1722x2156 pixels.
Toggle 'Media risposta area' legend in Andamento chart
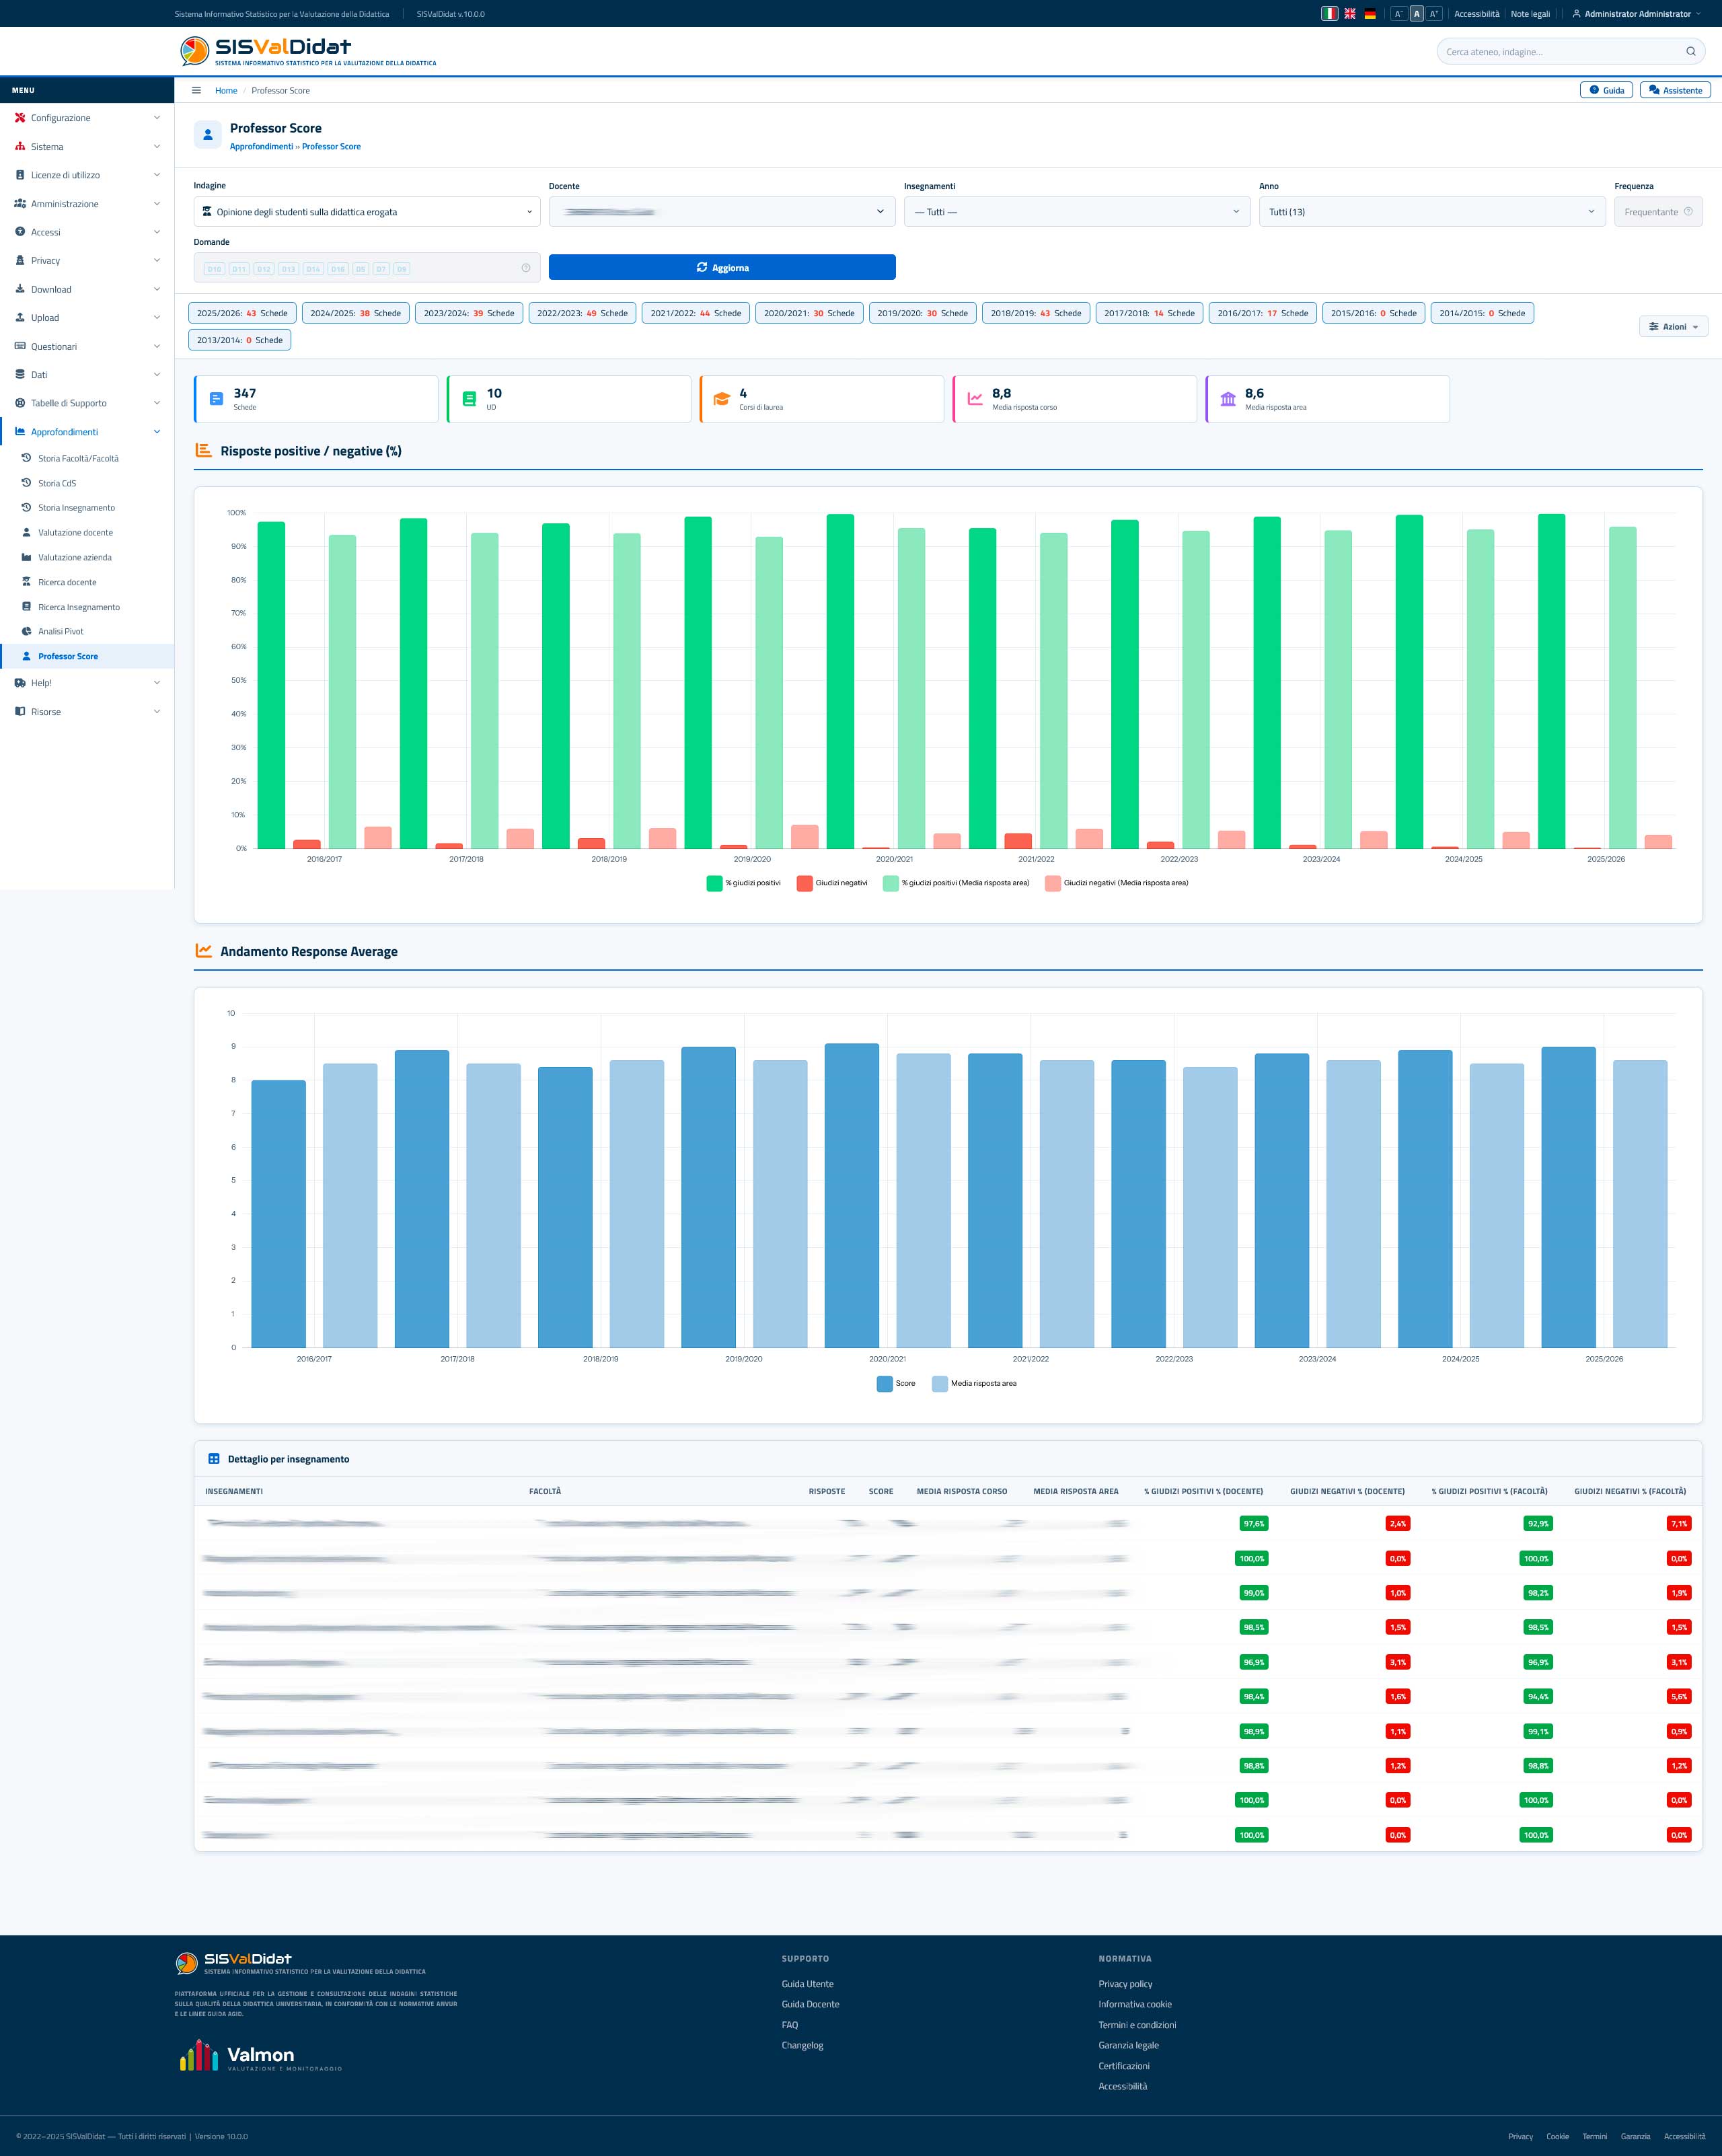click(x=974, y=1384)
